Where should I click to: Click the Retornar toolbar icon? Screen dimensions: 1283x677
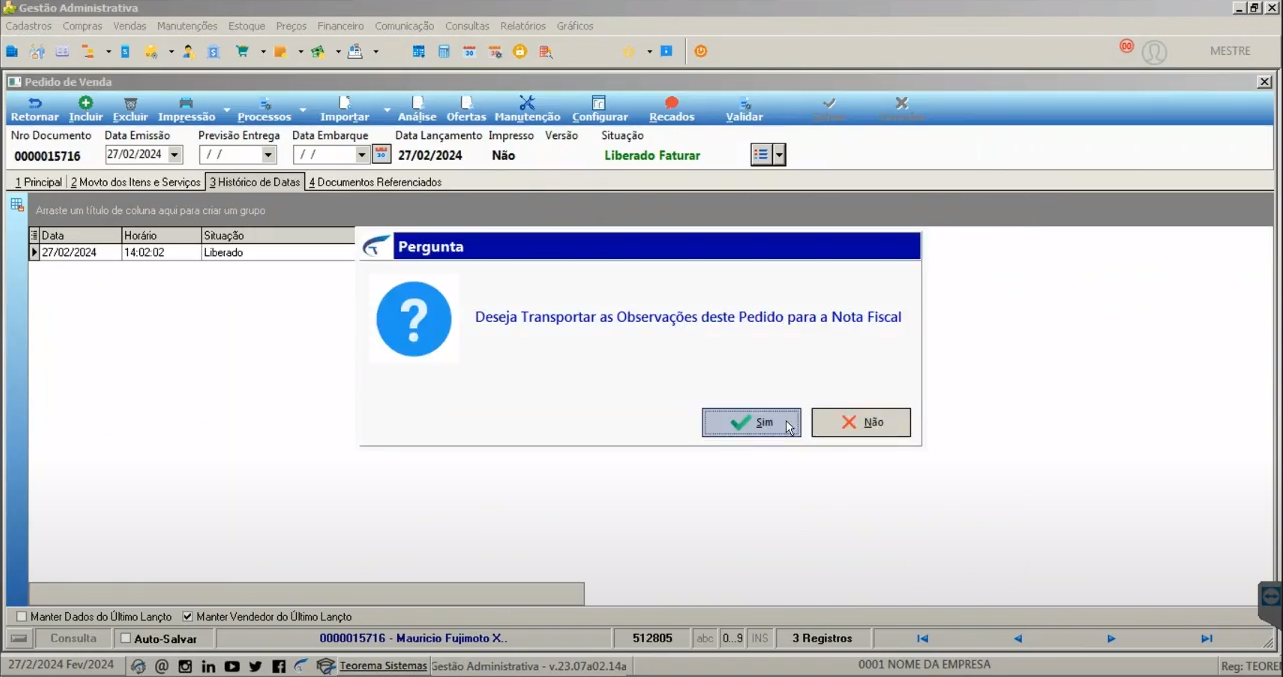[x=35, y=103]
